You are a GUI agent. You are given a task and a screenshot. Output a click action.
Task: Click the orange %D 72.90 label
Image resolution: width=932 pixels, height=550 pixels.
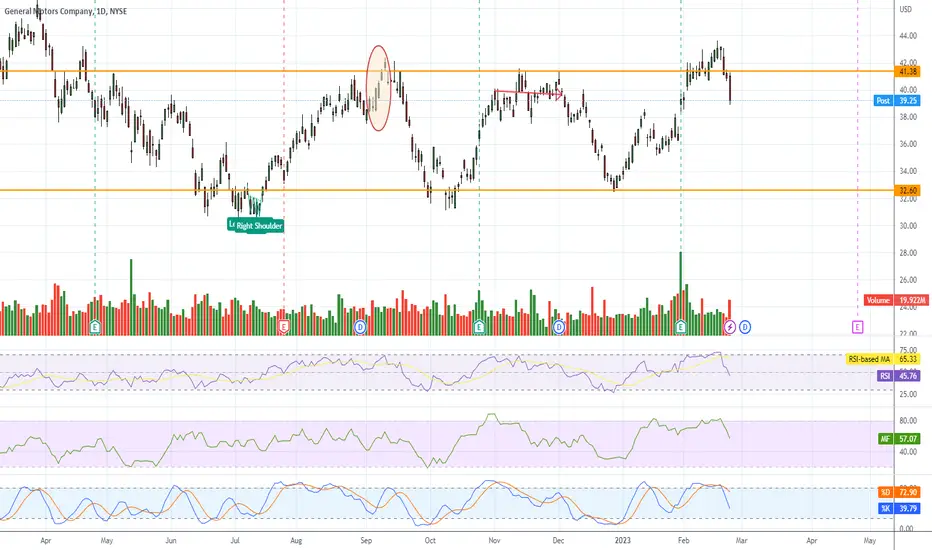click(x=899, y=492)
